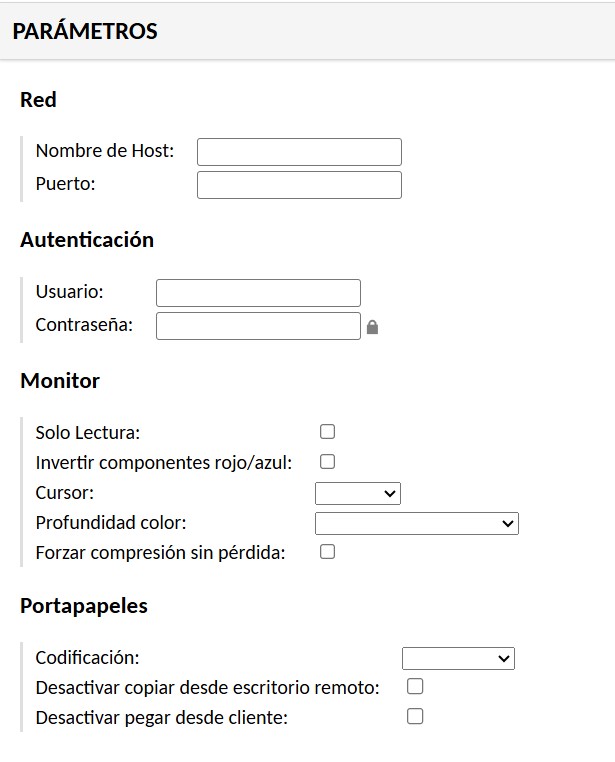The image size is (615, 762).
Task: Open the Cursor dropdown
Action: tap(357, 493)
